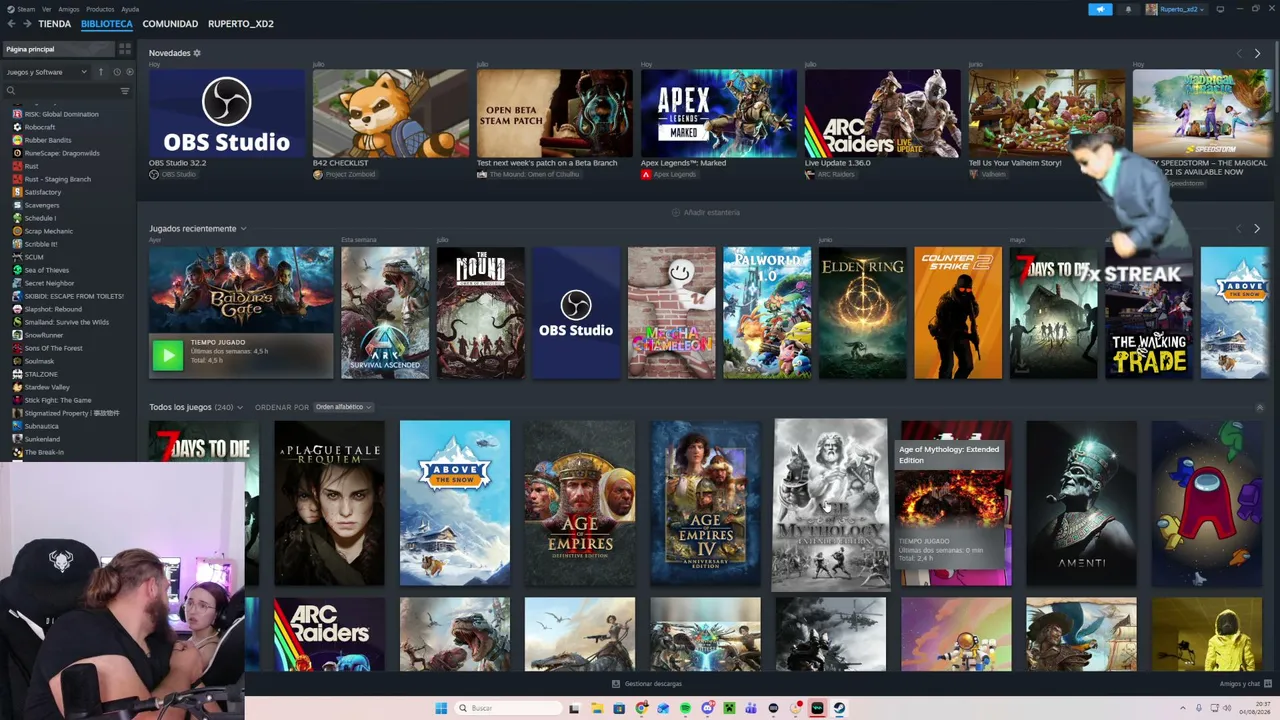Open the Age of Empires IV game cover
This screenshot has height=720, width=1280.
coord(705,503)
